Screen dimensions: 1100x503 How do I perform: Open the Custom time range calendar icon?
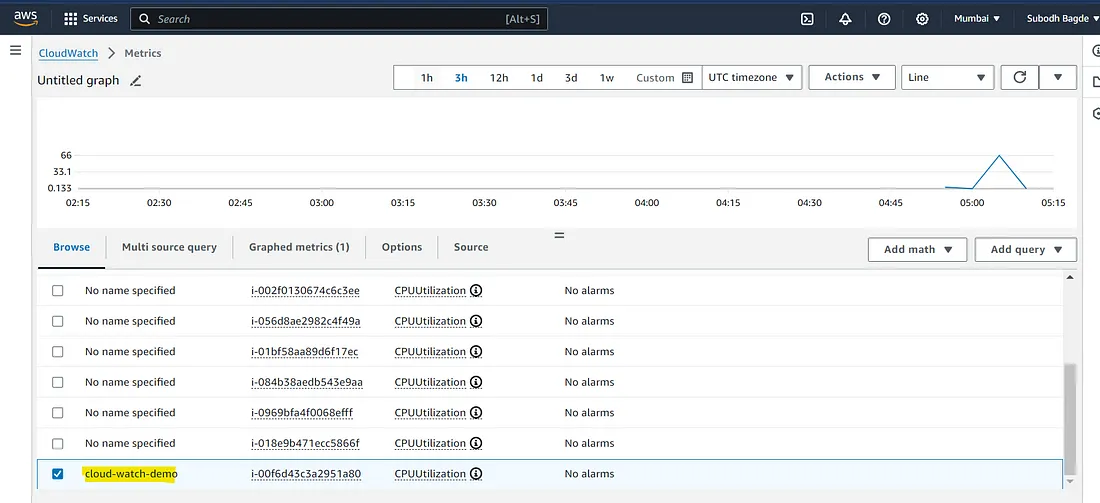[688, 77]
